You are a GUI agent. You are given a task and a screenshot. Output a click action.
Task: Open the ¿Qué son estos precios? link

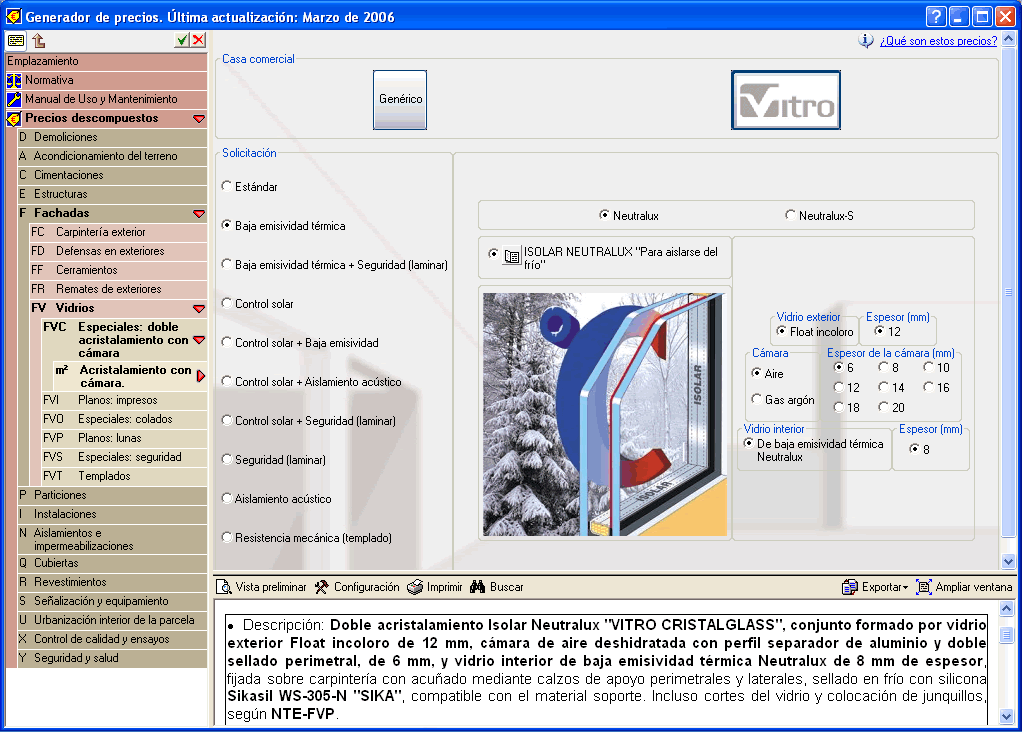[x=939, y=40]
